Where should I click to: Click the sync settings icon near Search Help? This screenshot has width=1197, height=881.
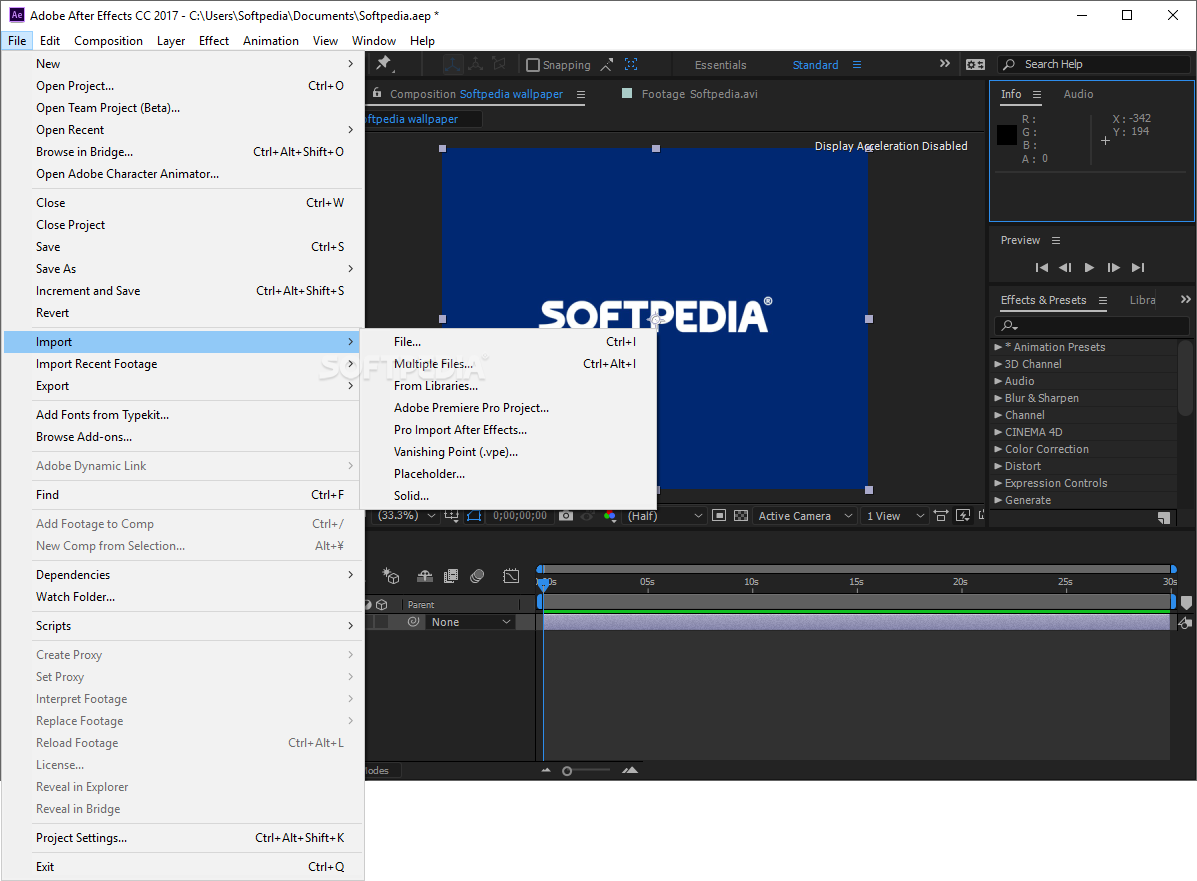(976, 65)
